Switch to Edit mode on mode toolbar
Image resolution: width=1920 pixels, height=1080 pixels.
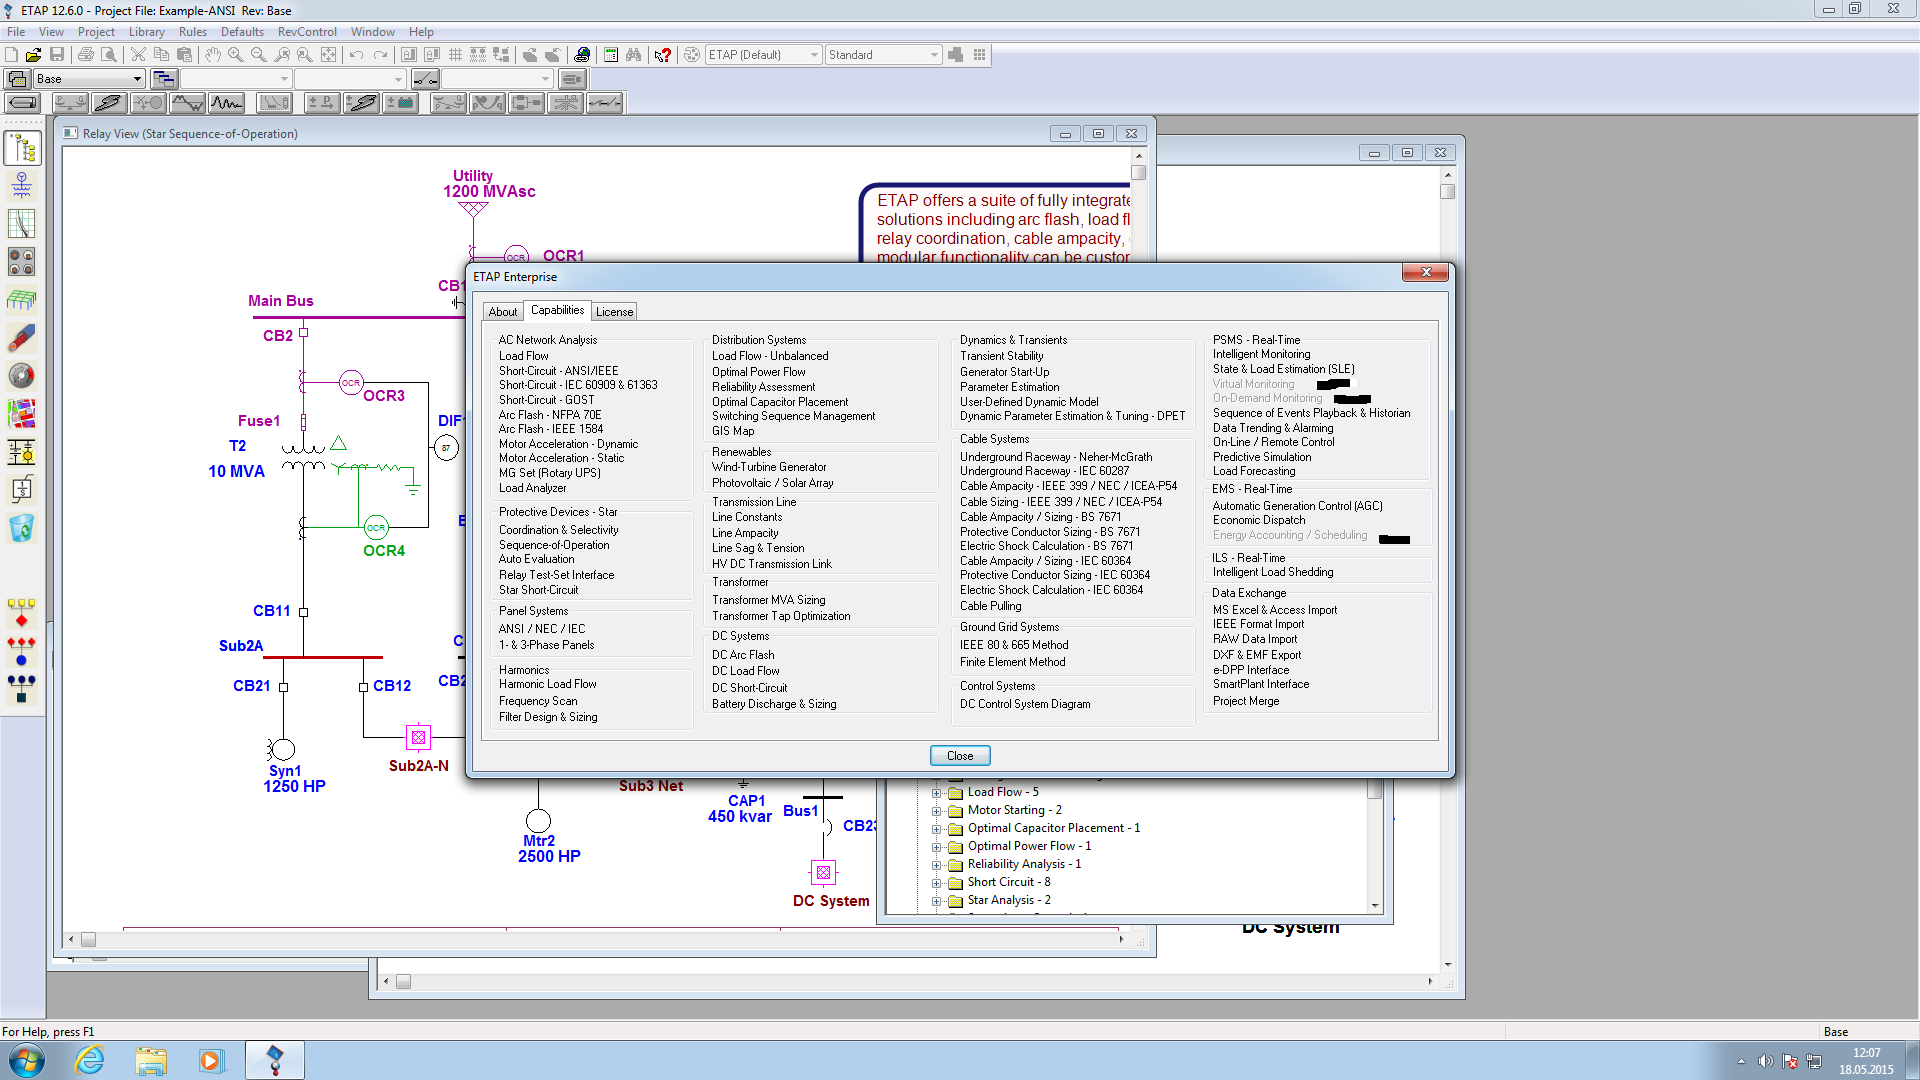[x=23, y=102]
